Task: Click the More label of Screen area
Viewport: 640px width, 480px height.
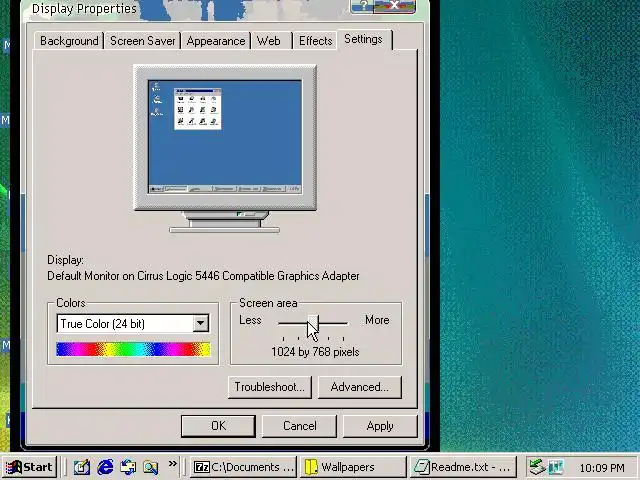Action: click(377, 320)
